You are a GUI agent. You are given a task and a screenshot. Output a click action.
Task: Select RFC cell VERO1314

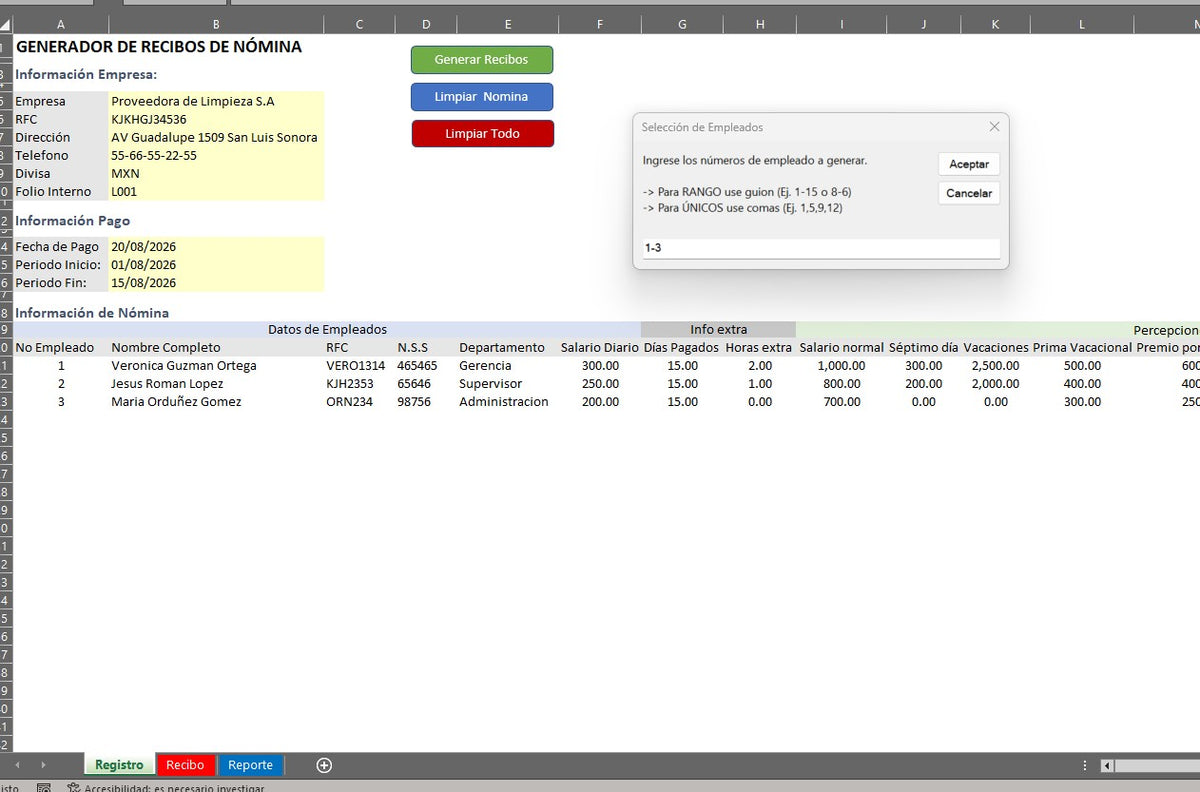(x=359, y=365)
